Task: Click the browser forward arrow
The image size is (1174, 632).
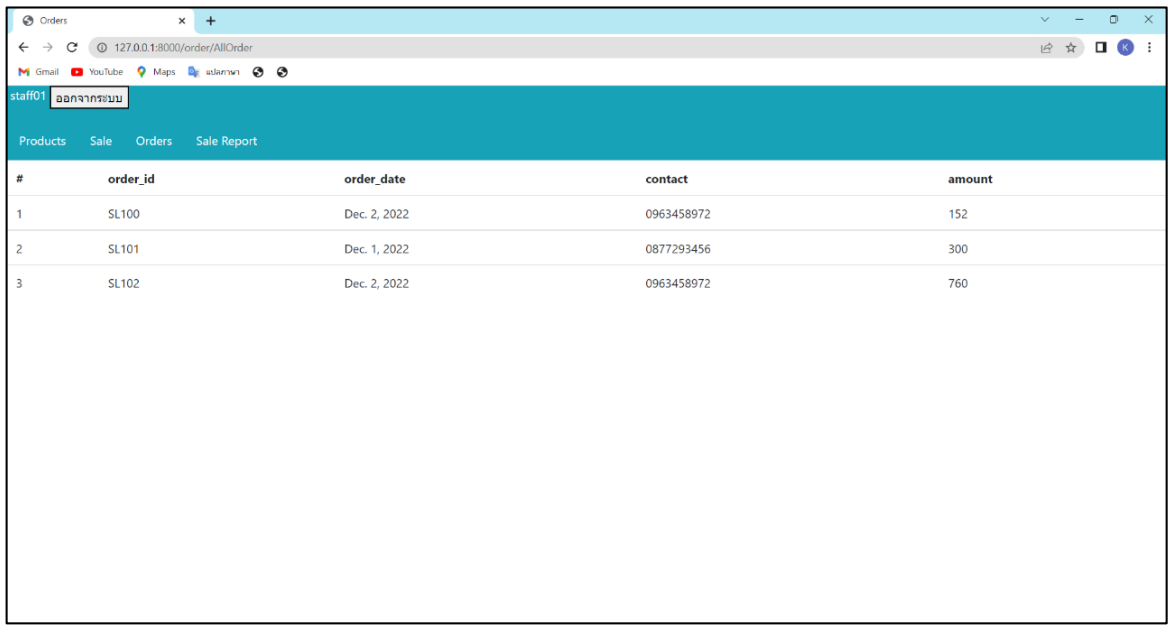Action: pos(48,47)
